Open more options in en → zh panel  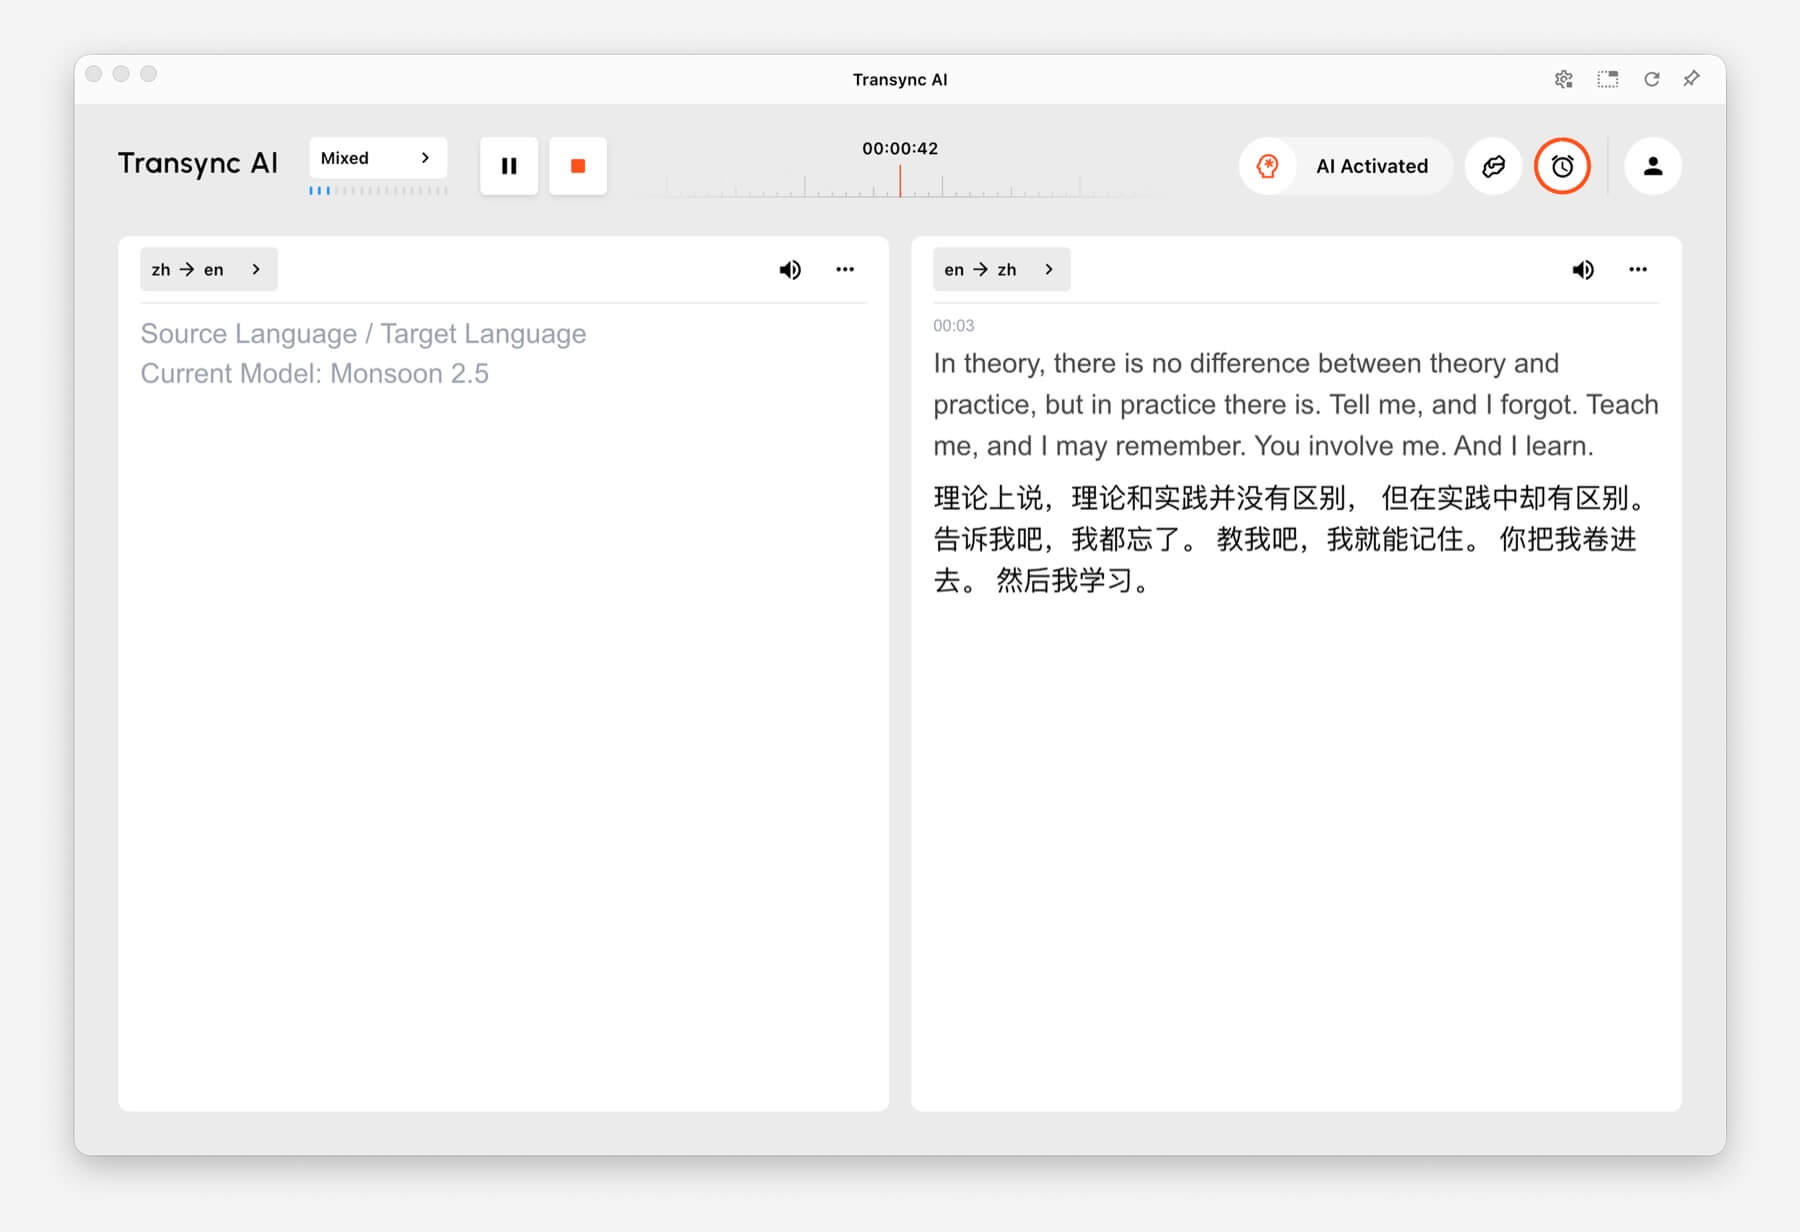1638,269
